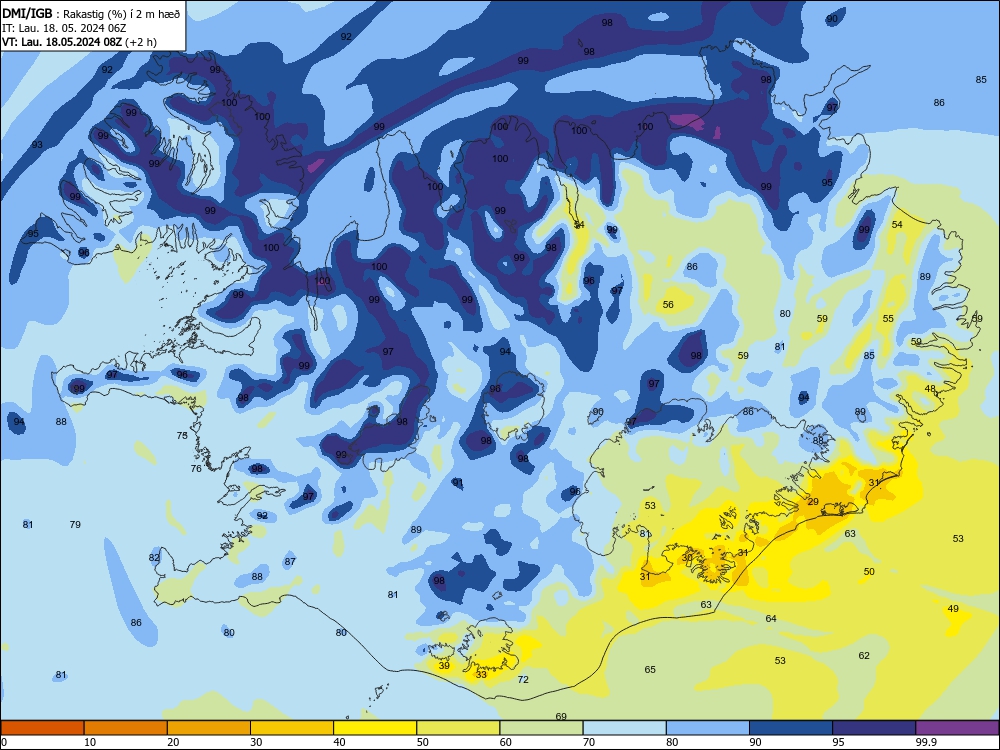Select the initial time line 'IT: Lau. 18. 05. 2024 06Z'
This screenshot has height=750, width=1000.
tap(64, 28)
